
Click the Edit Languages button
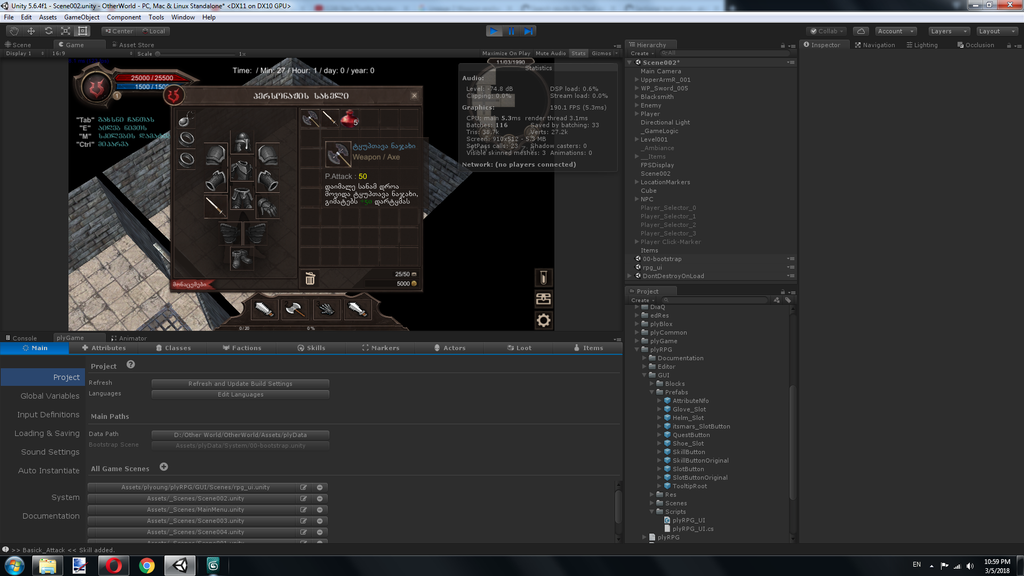pyautogui.click(x=240, y=394)
